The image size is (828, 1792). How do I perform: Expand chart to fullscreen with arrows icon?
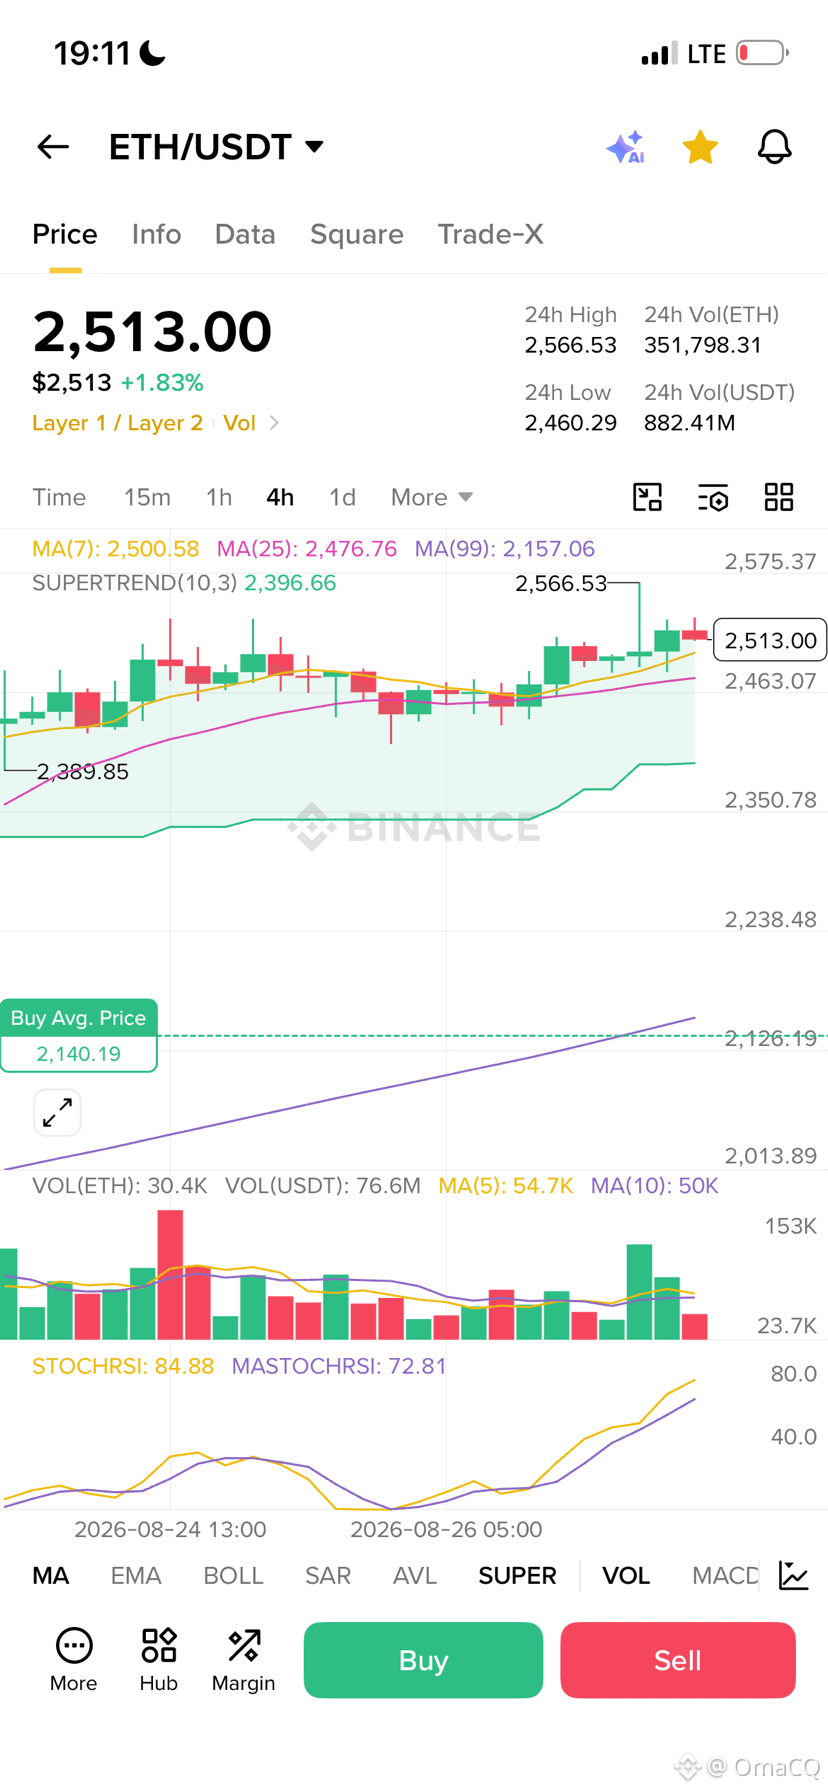click(x=57, y=1112)
